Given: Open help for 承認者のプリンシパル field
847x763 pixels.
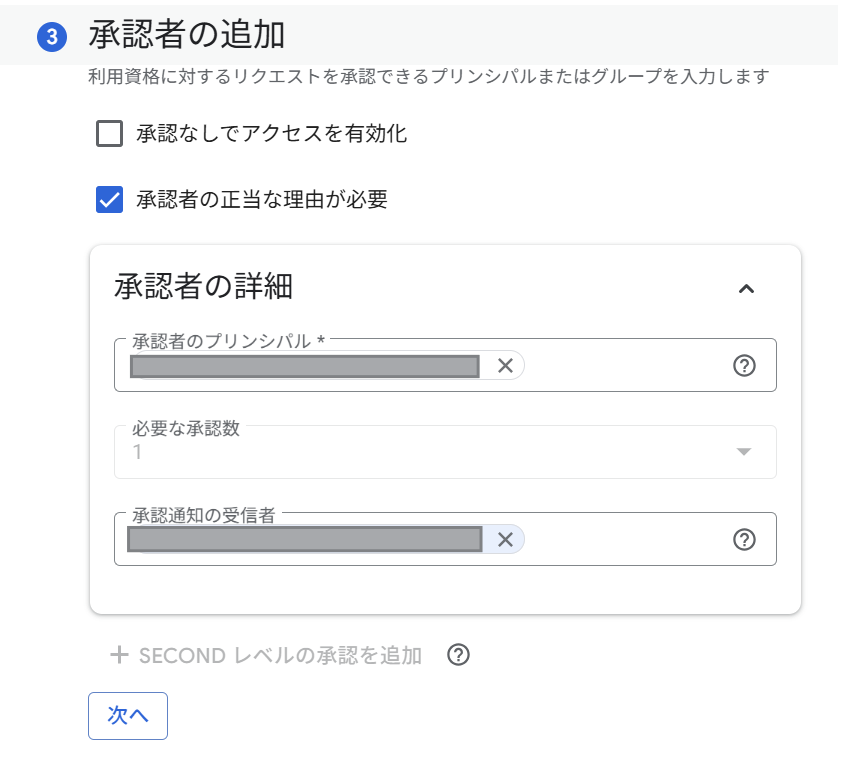Looking at the screenshot, I should click(x=744, y=366).
